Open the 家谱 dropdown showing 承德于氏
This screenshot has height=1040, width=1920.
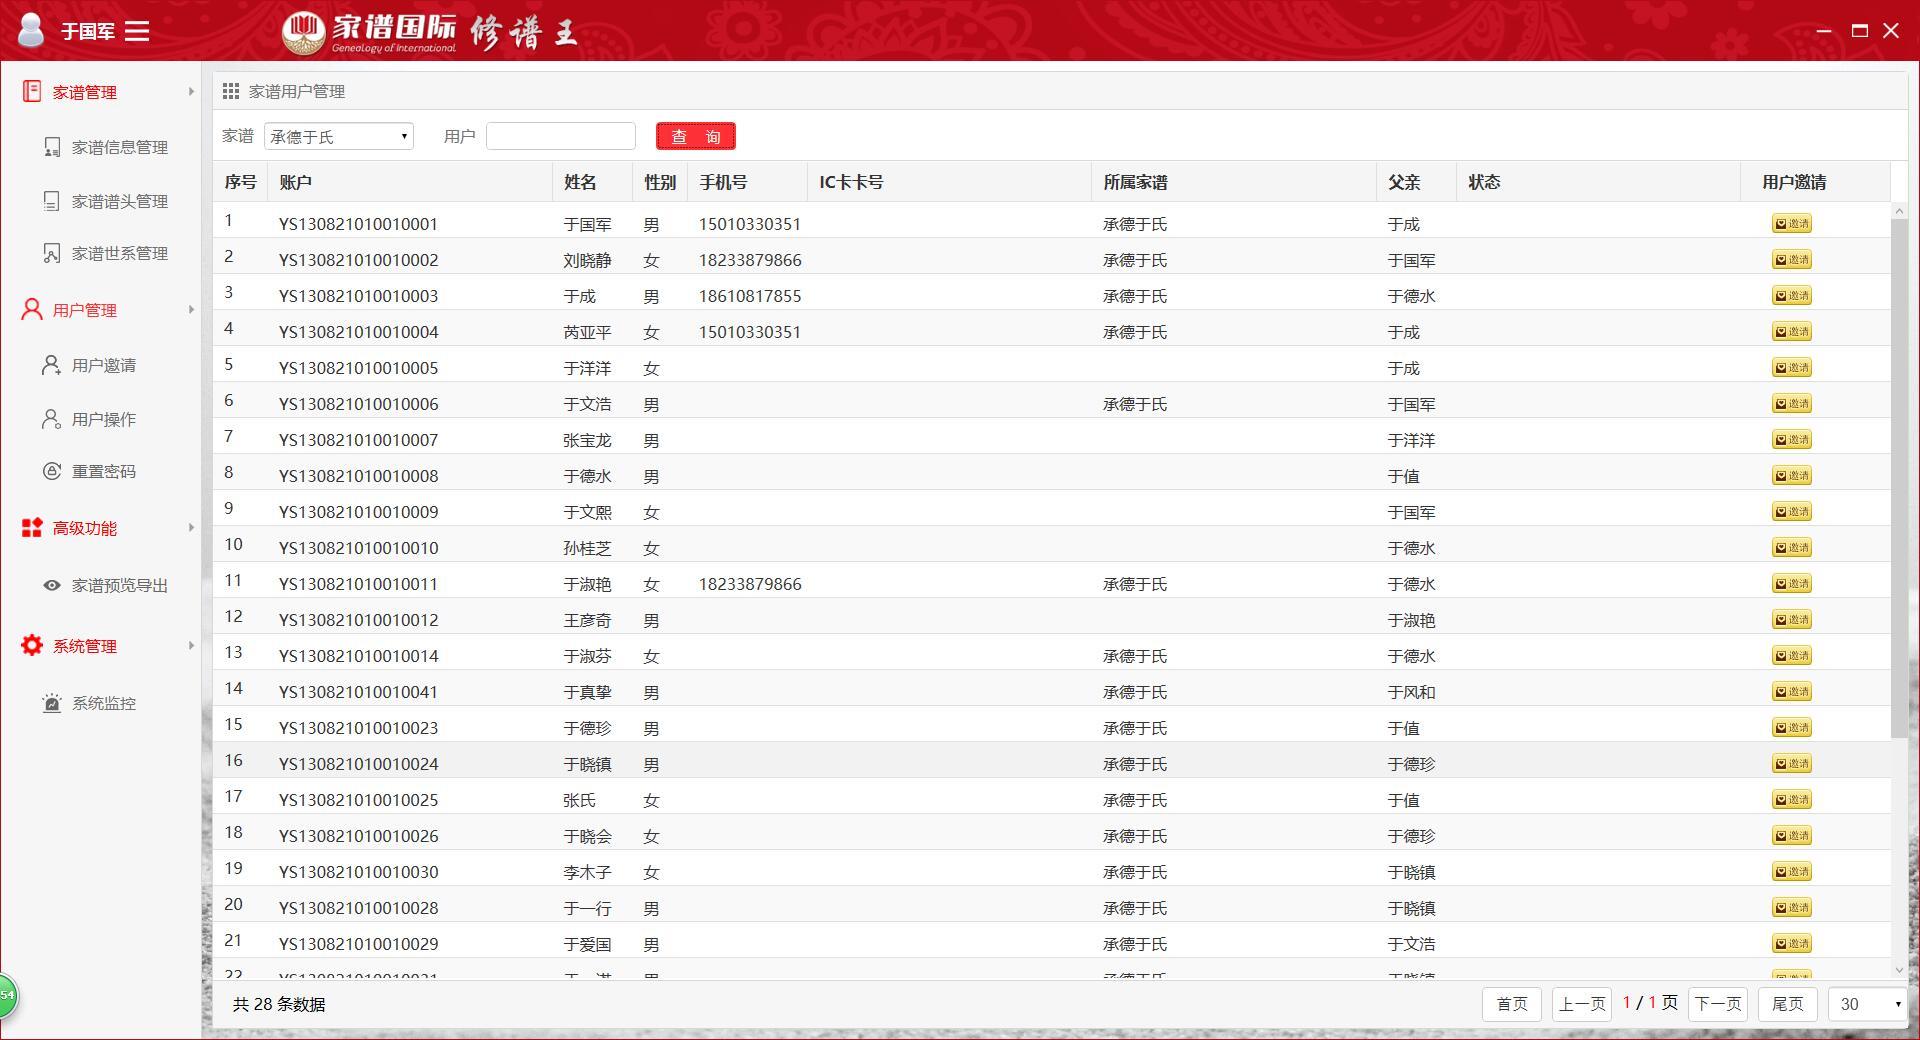point(339,136)
